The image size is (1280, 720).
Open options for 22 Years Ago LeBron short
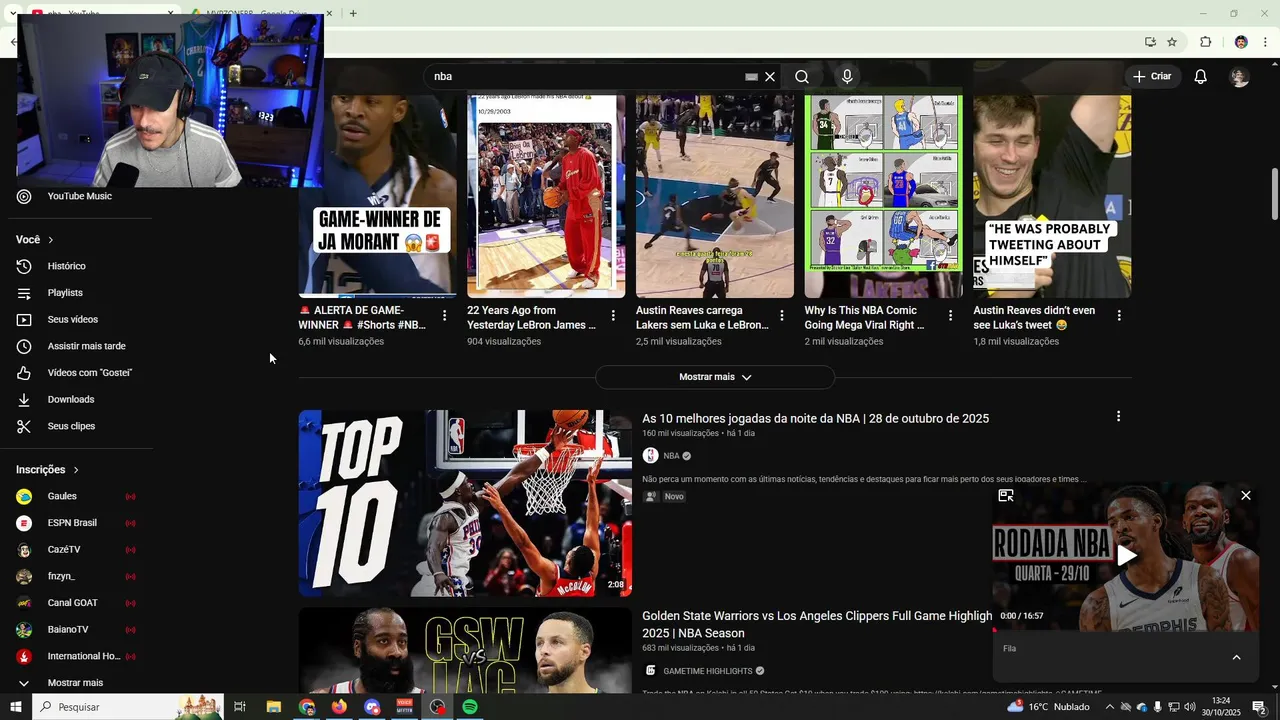[613, 316]
